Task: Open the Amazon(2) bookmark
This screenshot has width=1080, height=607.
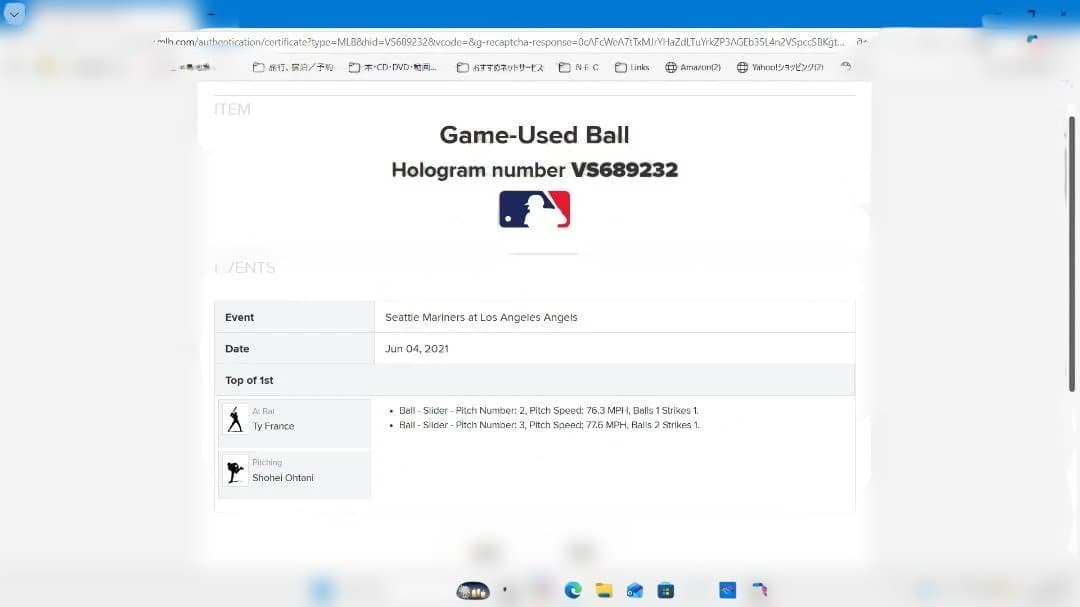Action: coord(693,67)
